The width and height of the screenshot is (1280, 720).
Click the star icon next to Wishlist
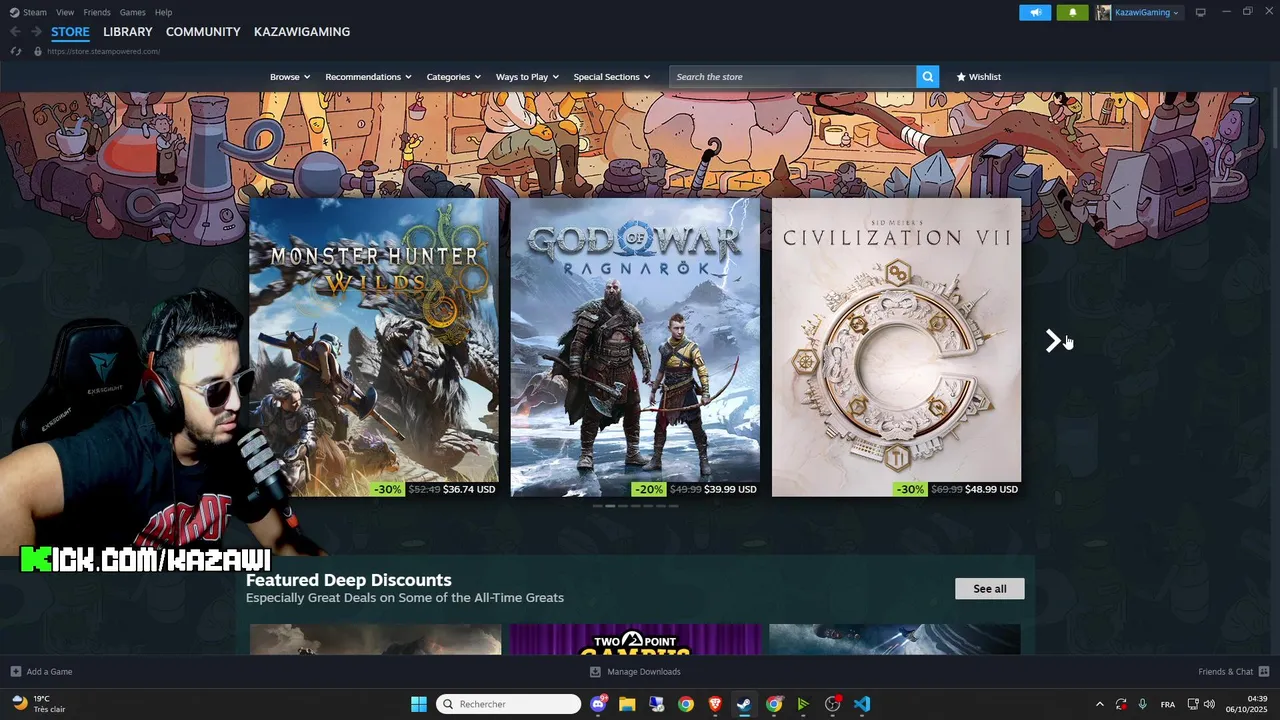point(961,77)
